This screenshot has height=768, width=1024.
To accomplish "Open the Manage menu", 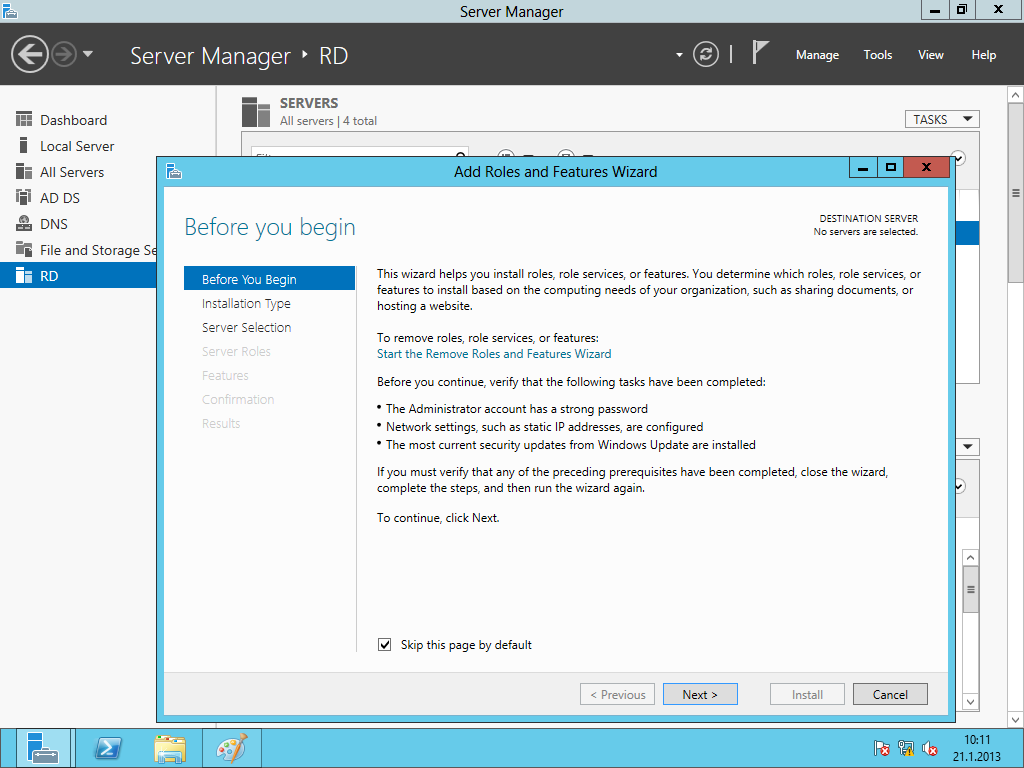I will [817, 55].
